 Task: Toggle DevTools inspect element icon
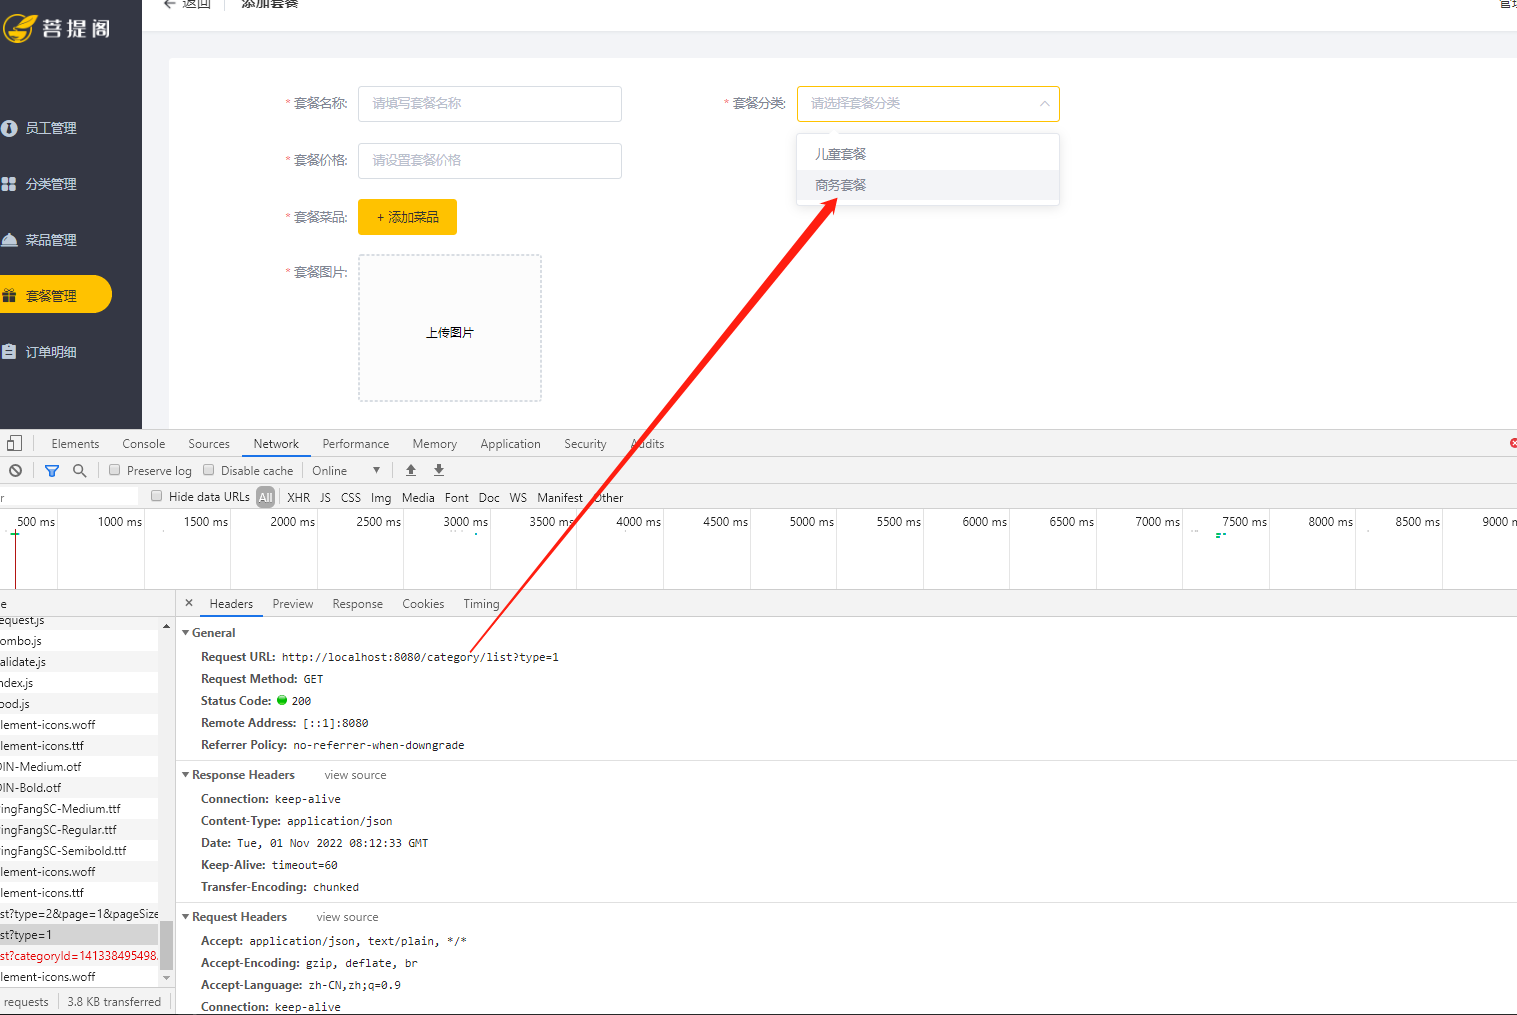(14, 443)
